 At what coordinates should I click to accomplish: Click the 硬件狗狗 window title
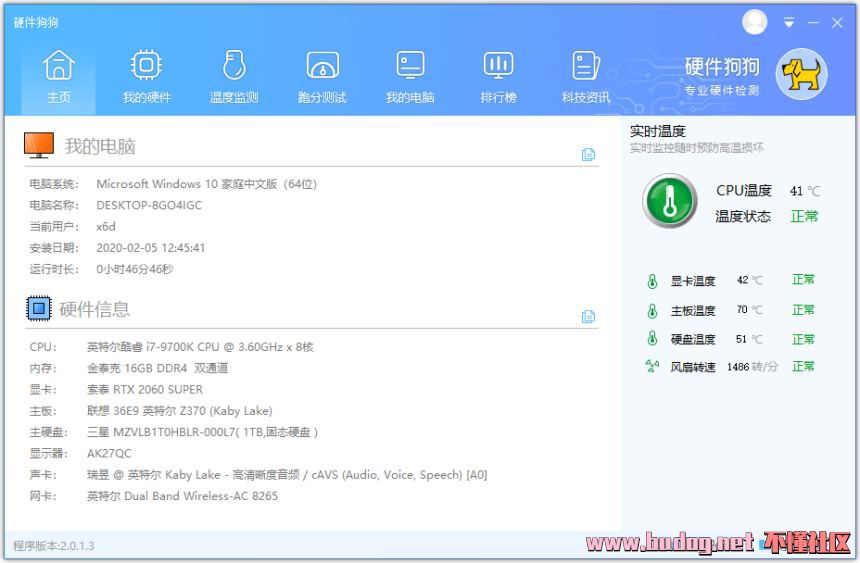(36, 22)
